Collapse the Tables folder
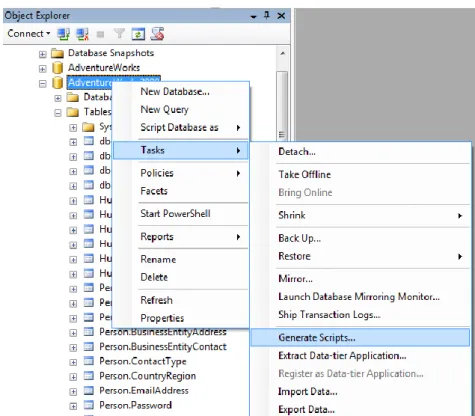Image resolution: width=475 pixels, height=416 pixels. (x=58, y=113)
